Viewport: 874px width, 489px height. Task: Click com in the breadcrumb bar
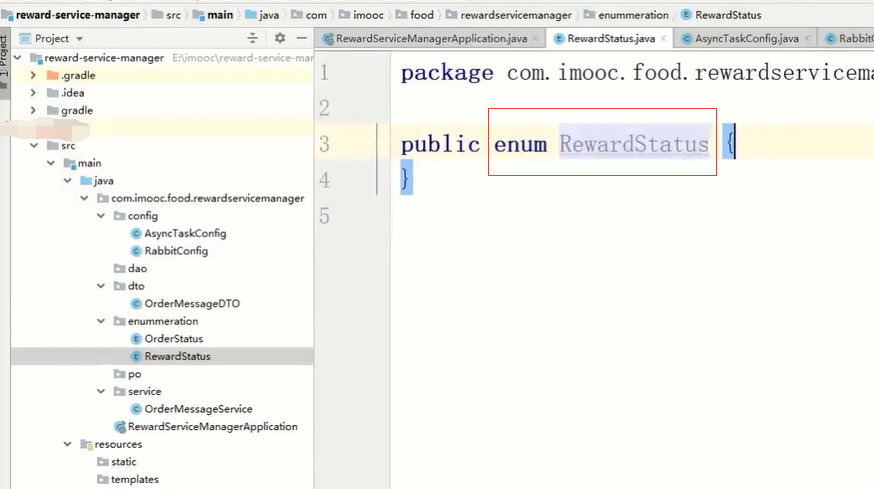tap(316, 15)
